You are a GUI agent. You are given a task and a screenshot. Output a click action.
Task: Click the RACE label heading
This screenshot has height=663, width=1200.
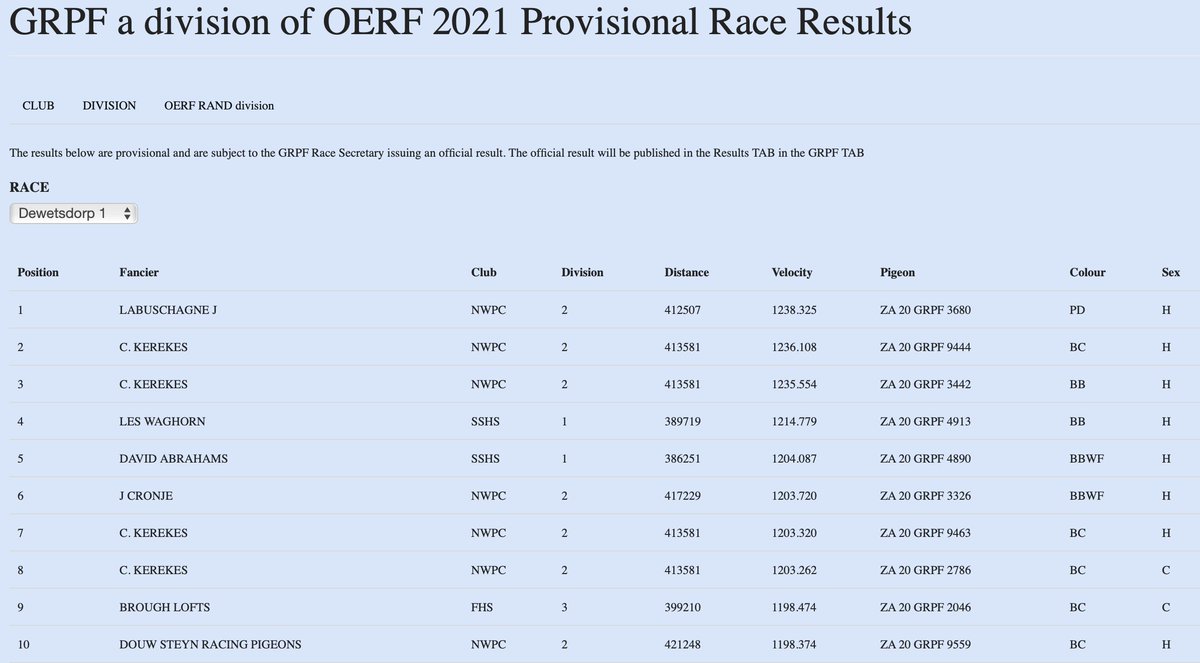click(x=29, y=187)
